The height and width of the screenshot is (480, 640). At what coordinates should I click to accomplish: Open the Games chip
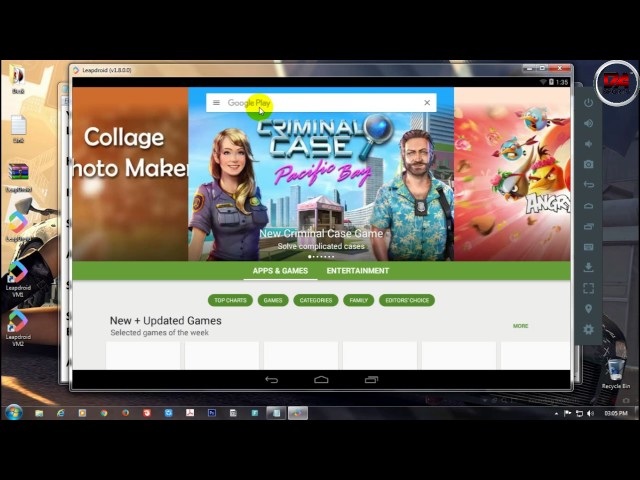click(x=273, y=300)
